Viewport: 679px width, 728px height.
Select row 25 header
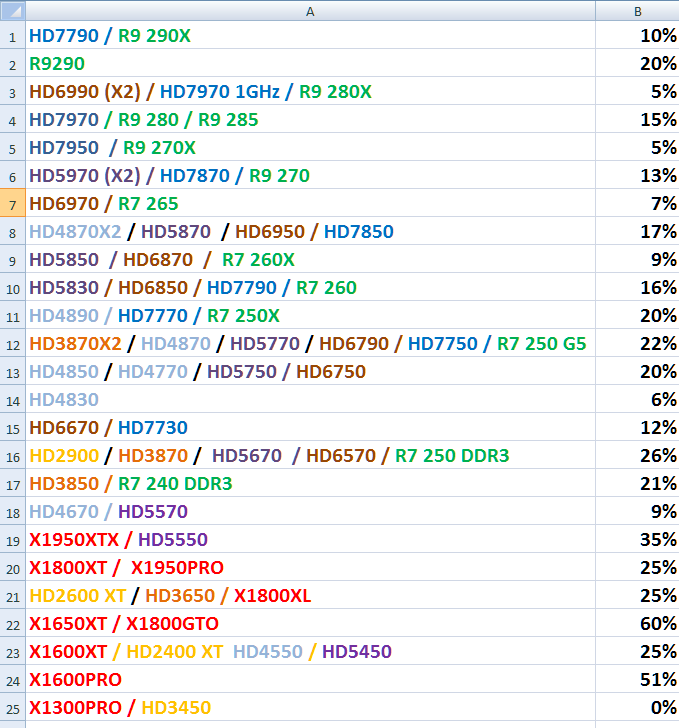tap(13, 708)
